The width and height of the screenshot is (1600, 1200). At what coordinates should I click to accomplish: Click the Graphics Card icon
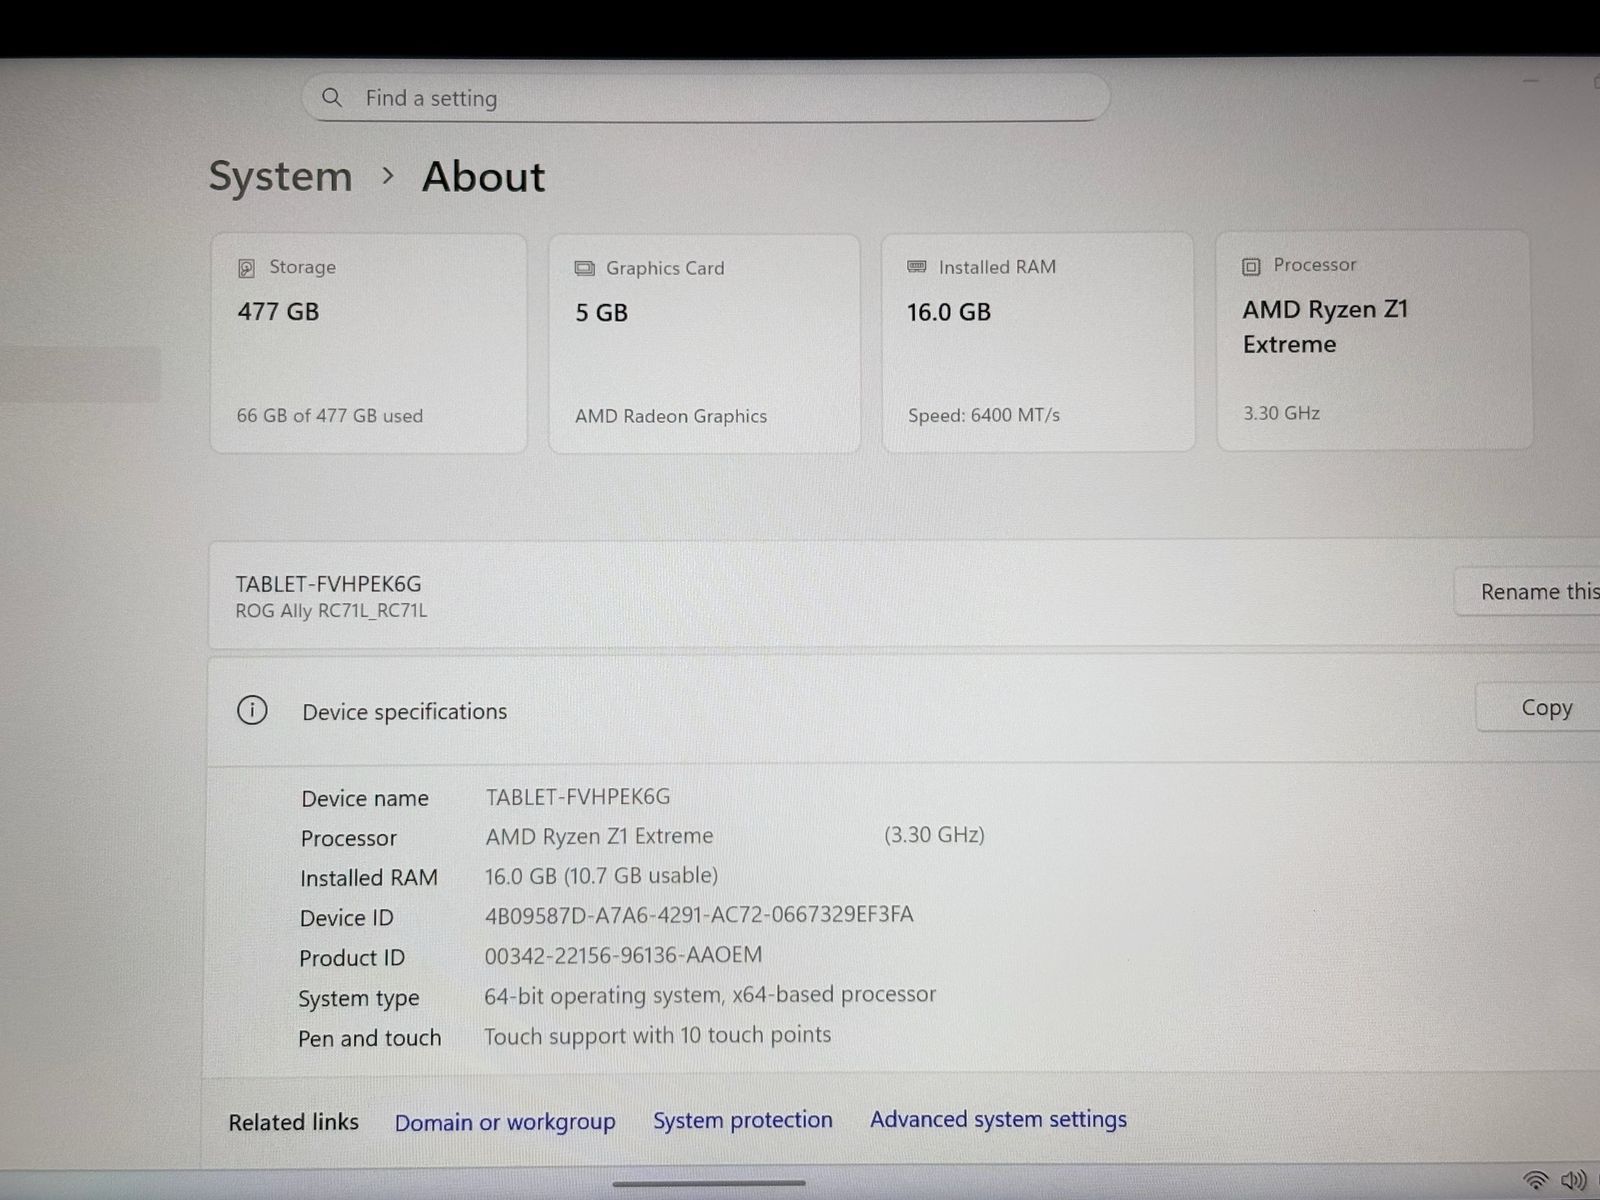click(x=584, y=268)
